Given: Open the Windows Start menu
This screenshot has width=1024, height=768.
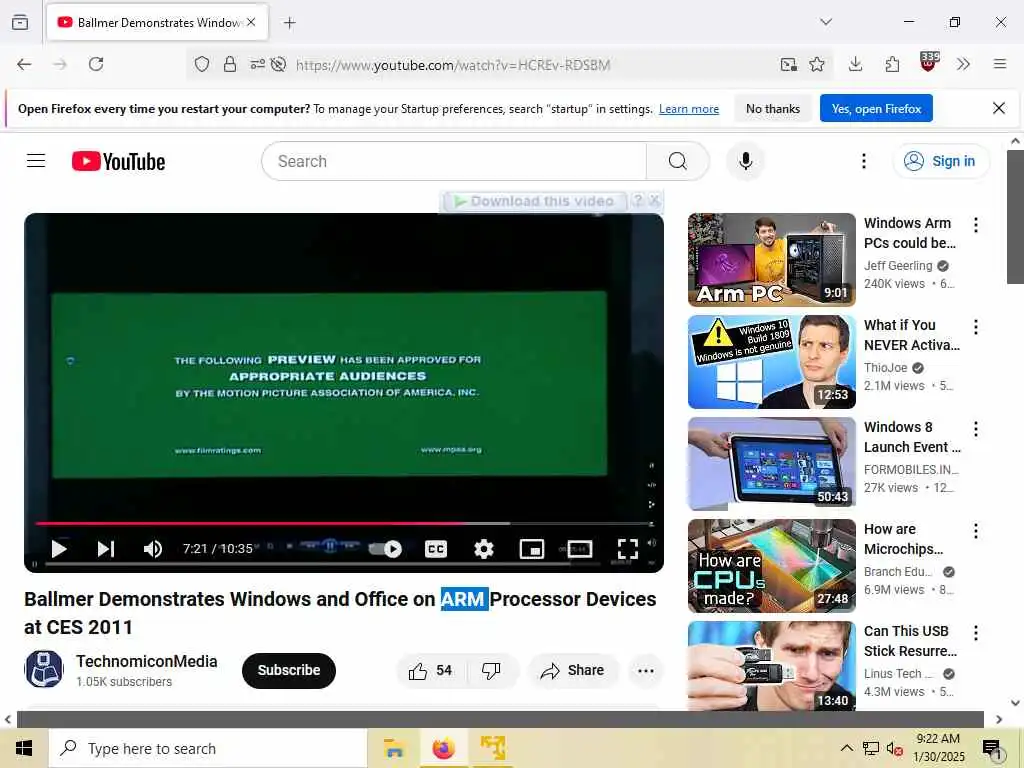Looking at the screenshot, I should (24, 748).
